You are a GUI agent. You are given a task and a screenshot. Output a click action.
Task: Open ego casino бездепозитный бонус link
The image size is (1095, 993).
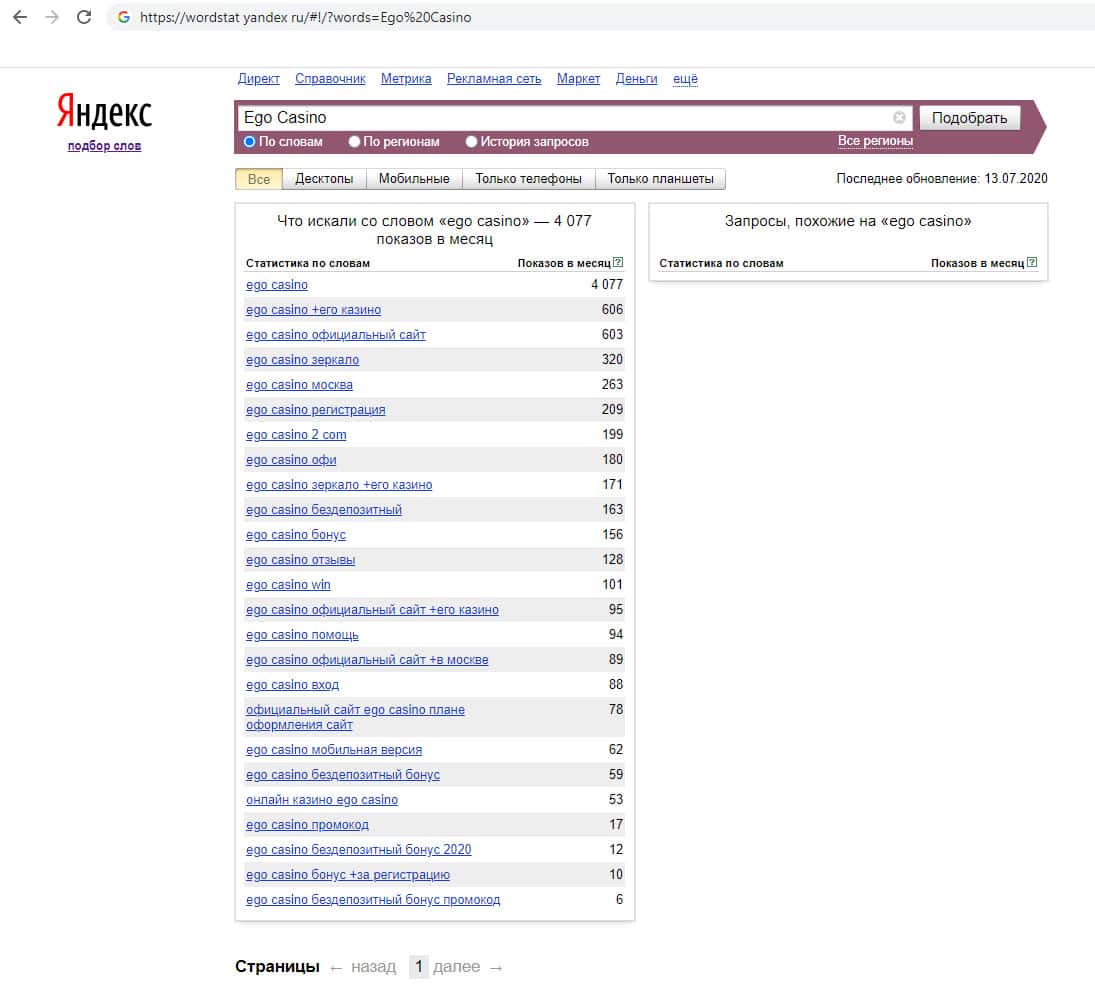coord(343,775)
